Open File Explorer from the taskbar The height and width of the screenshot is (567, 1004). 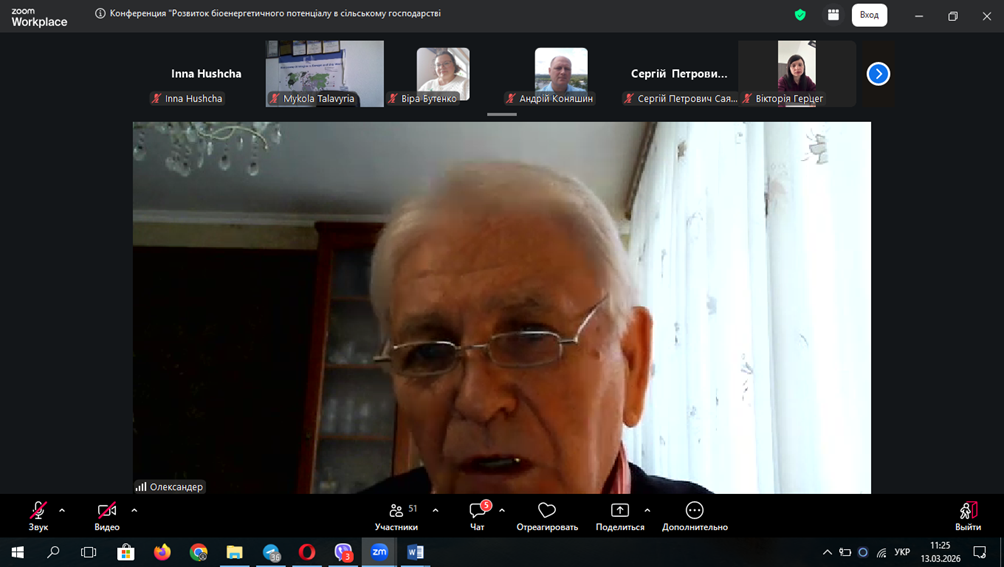coord(234,552)
